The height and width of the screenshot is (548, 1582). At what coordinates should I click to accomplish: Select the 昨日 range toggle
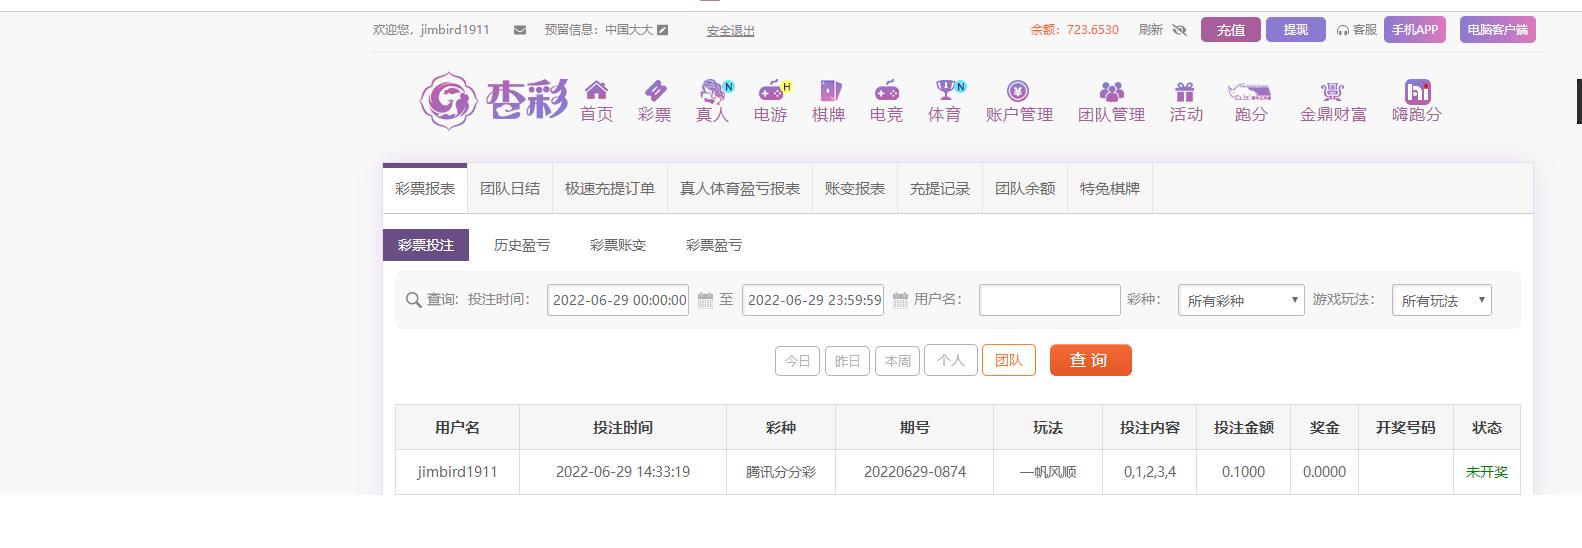pyautogui.click(x=847, y=361)
